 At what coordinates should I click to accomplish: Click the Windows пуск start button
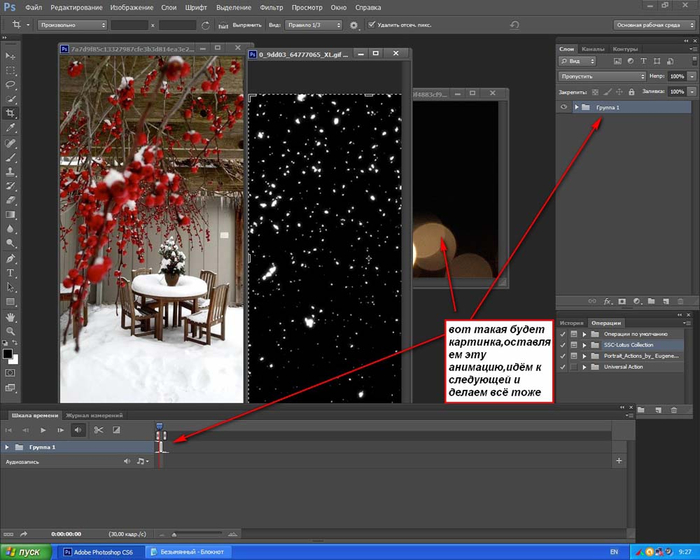click(x=24, y=552)
